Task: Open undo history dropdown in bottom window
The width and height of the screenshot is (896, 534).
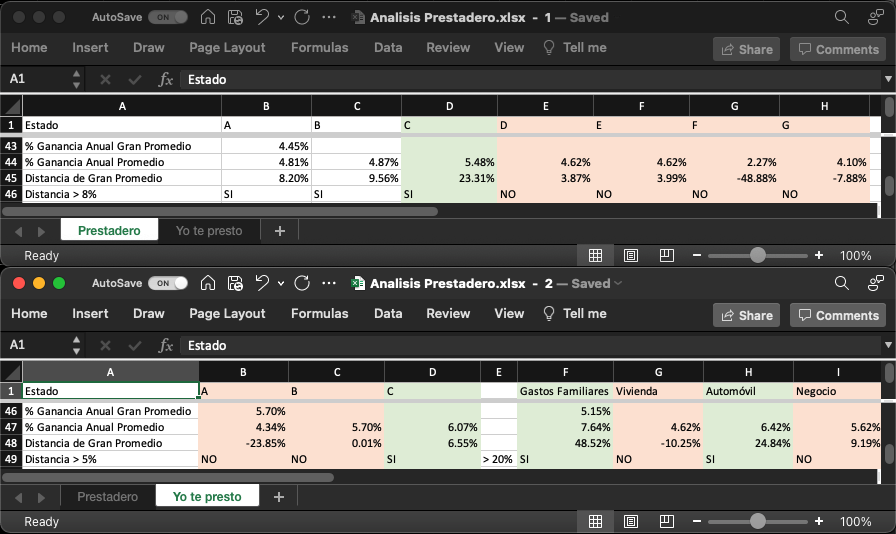Action: [281, 284]
